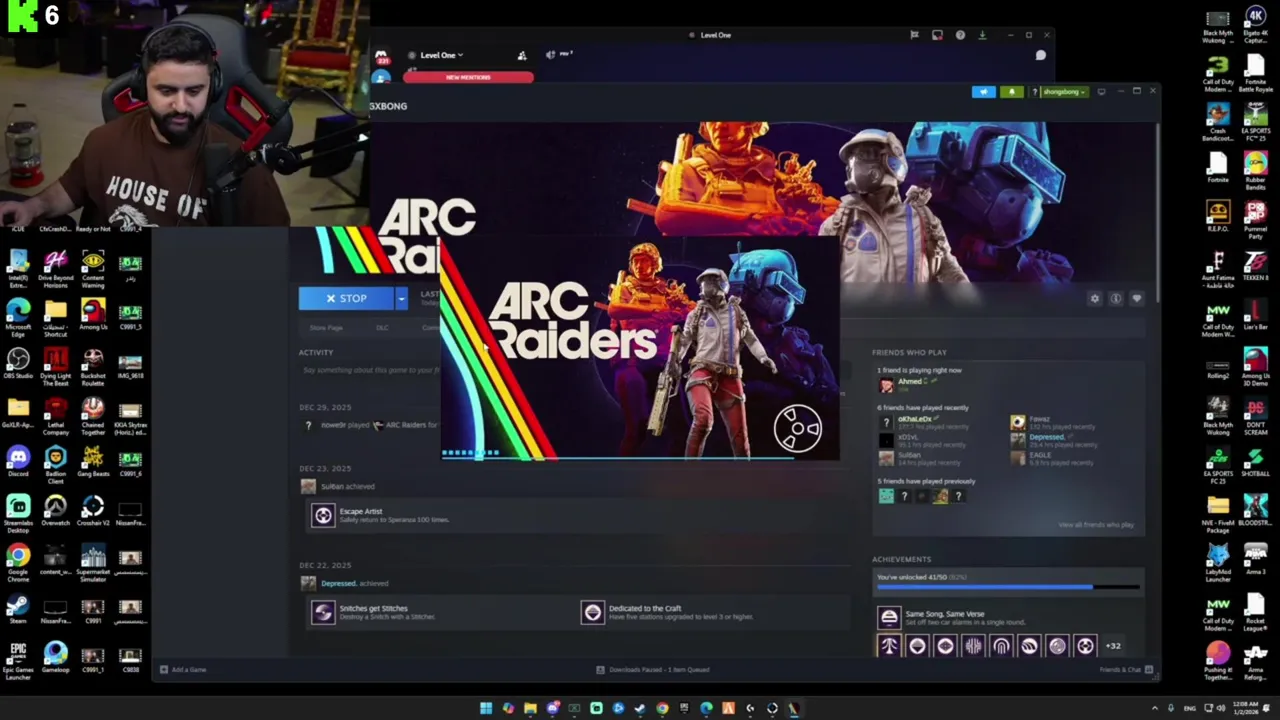
Task: Open friend Fawaz in friends who play
Action: coord(1040,419)
